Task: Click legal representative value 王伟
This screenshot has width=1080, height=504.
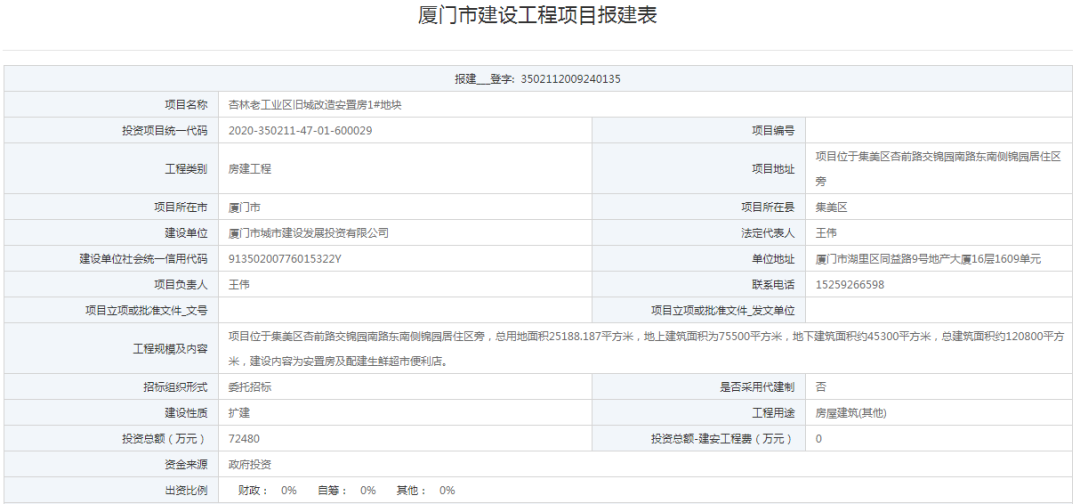Action: click(x=827, y=233)
